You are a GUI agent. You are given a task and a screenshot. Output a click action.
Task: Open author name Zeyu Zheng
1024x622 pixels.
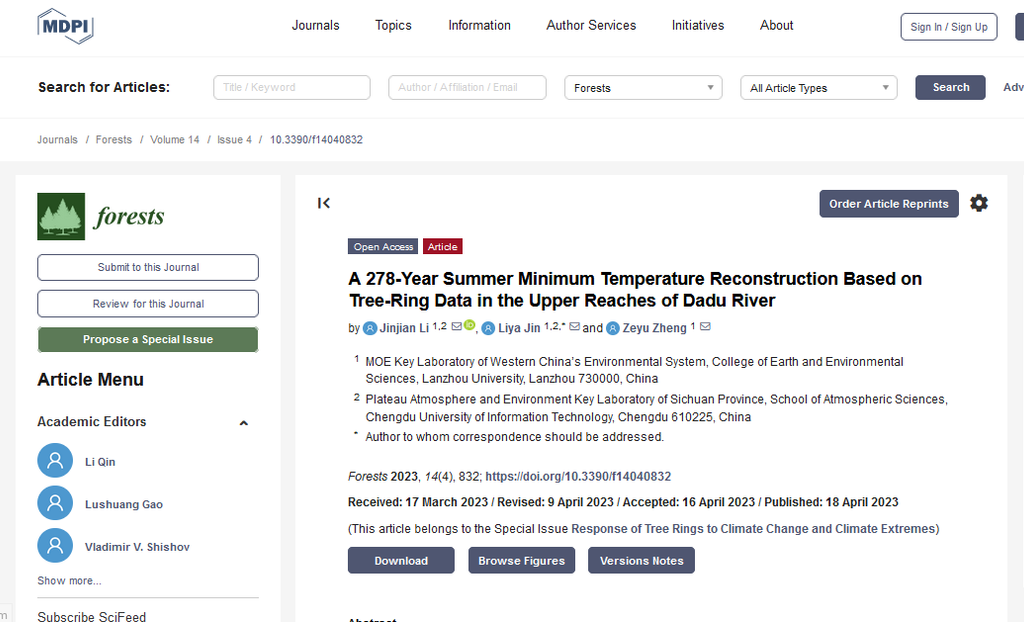[654, 328]
